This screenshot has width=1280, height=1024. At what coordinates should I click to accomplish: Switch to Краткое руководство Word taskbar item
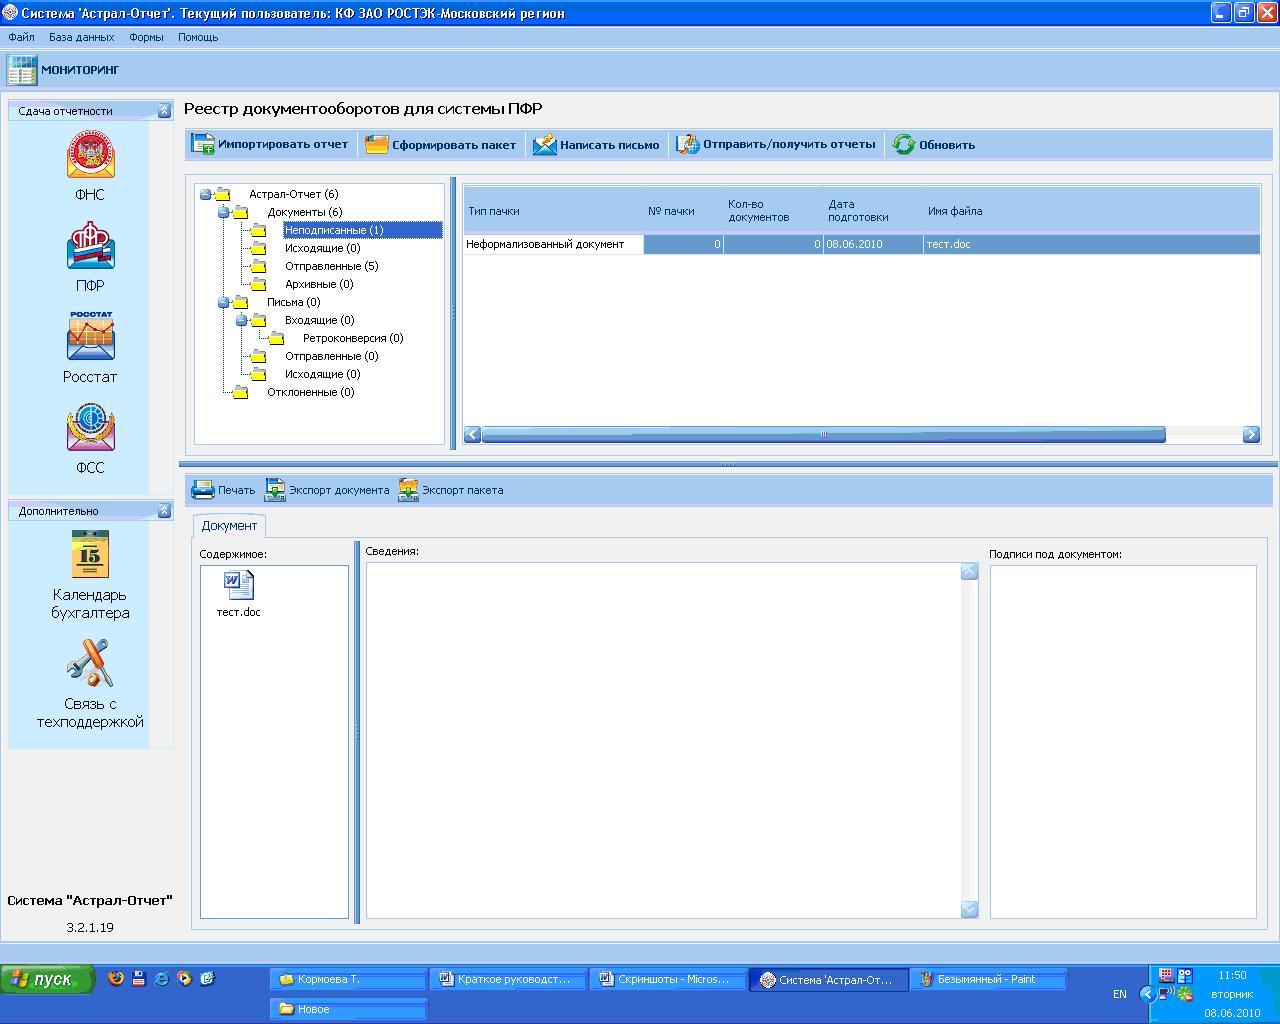(x=509, y=979)
